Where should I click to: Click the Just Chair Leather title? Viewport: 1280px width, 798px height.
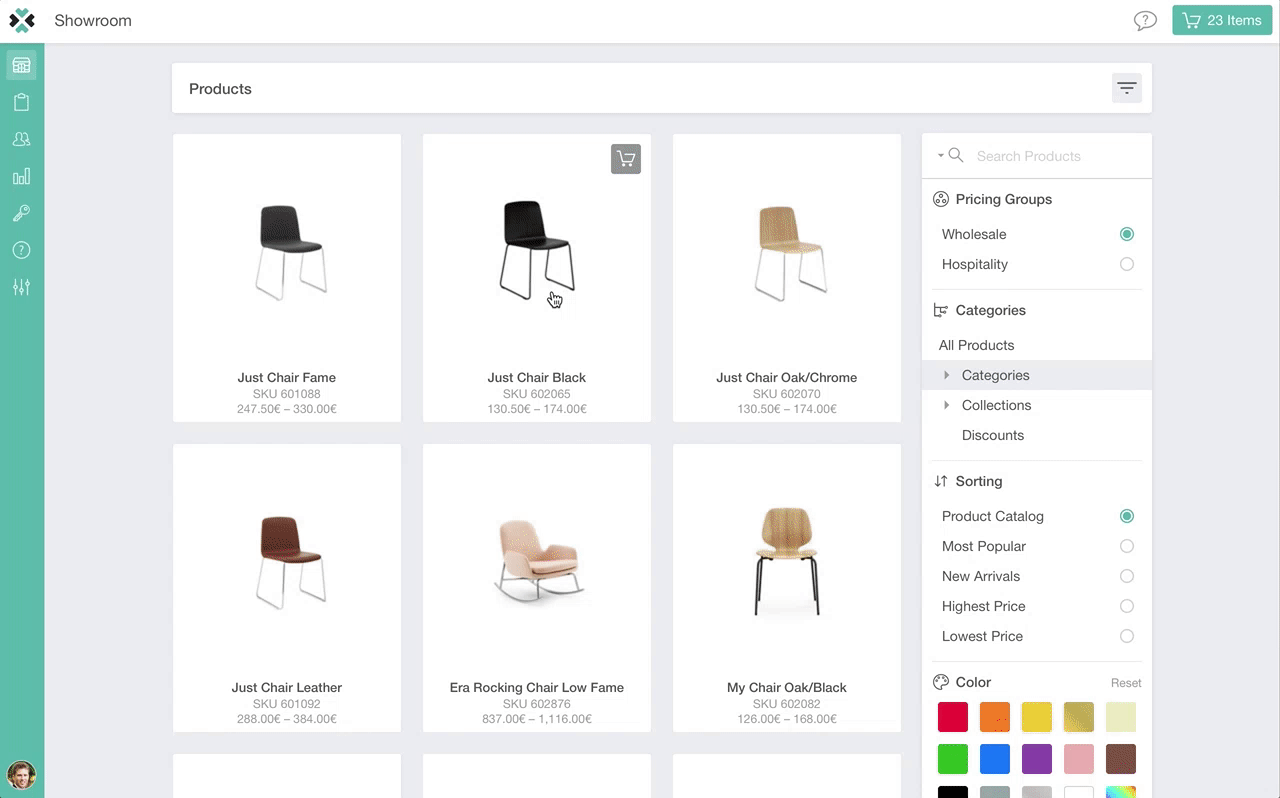pos(287,687)
